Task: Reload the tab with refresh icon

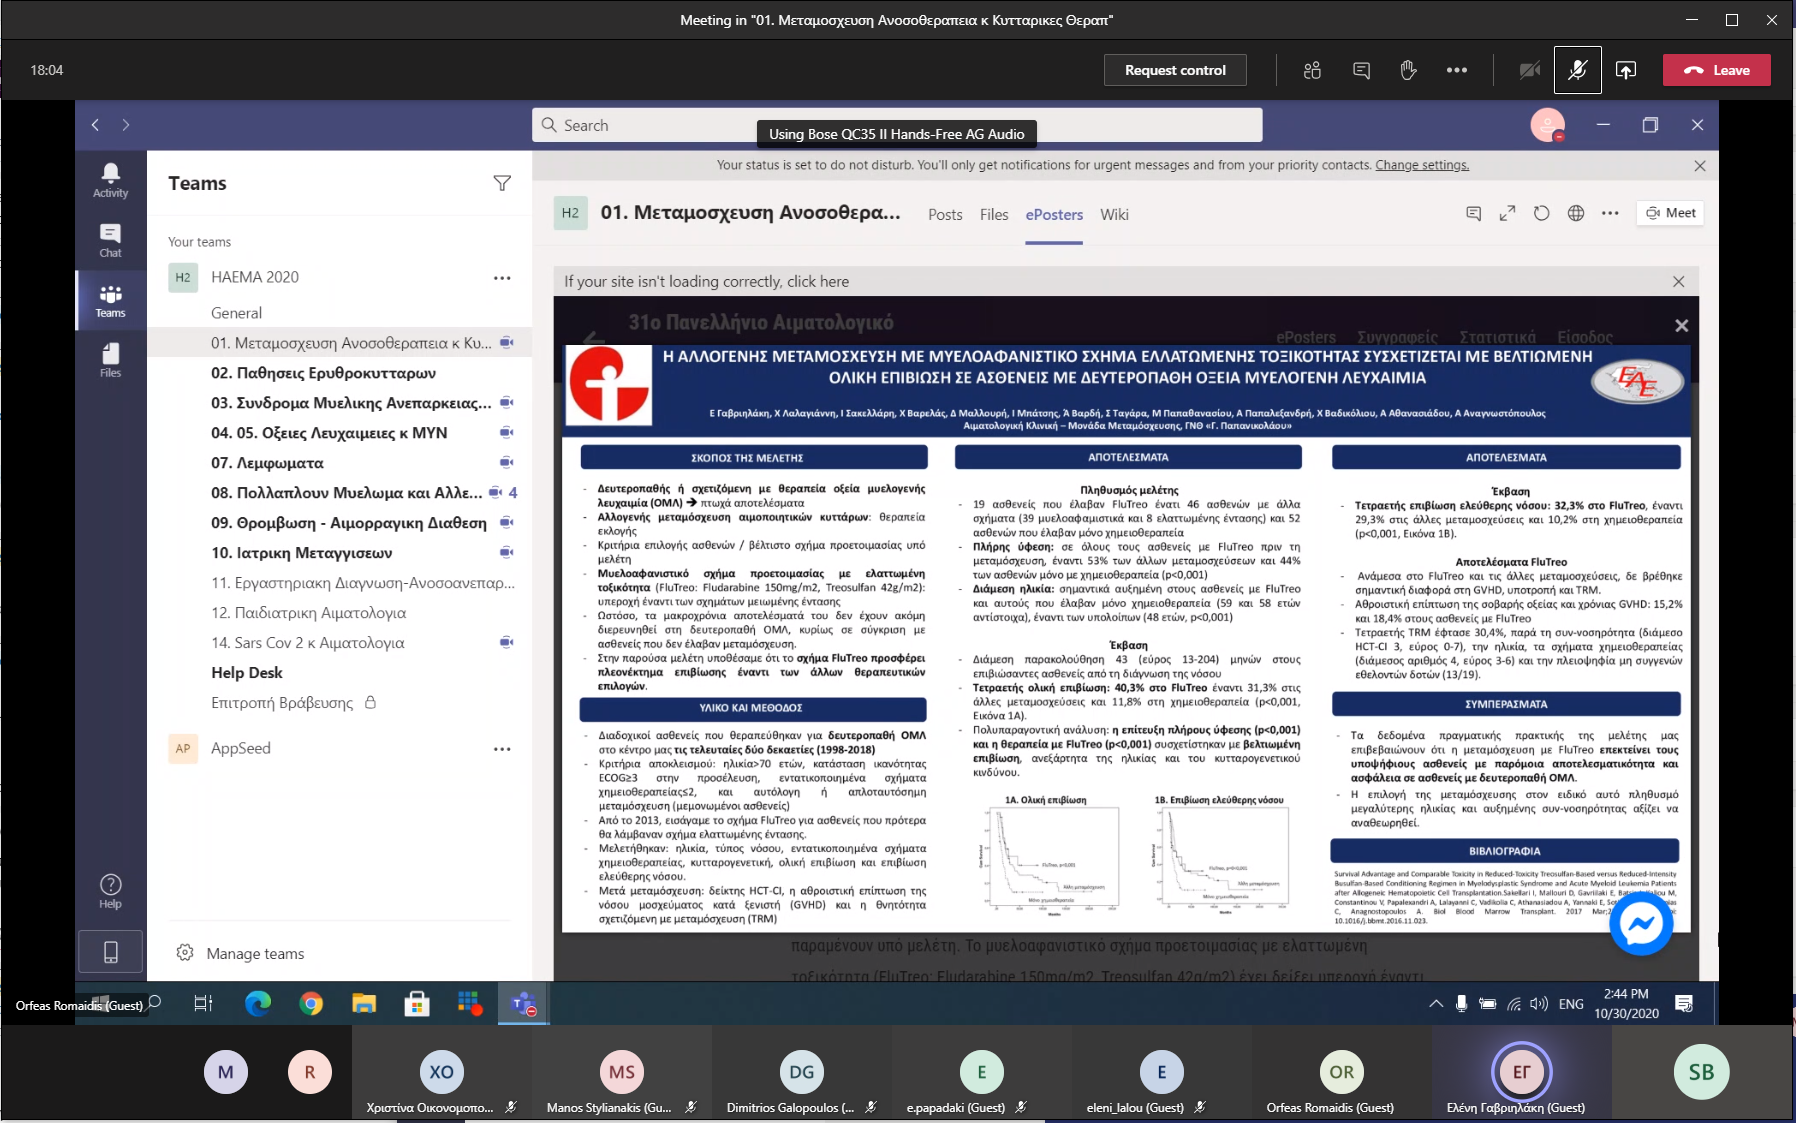Action: (1541, 213)
